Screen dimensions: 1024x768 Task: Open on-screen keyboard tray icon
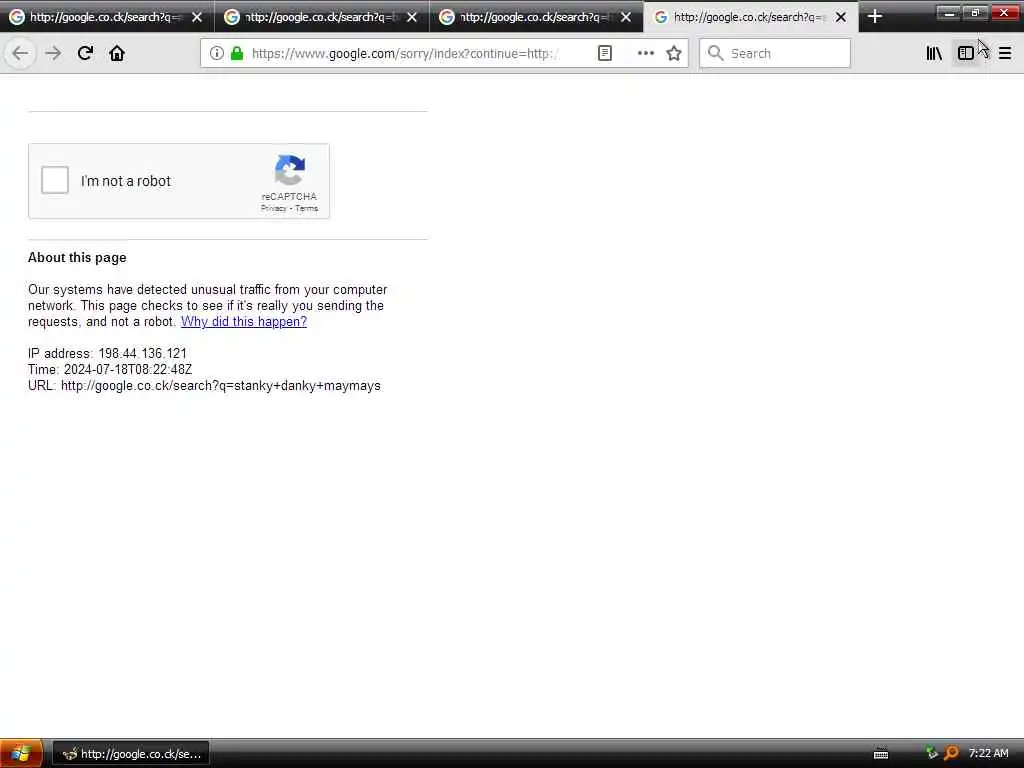point(880,754)
